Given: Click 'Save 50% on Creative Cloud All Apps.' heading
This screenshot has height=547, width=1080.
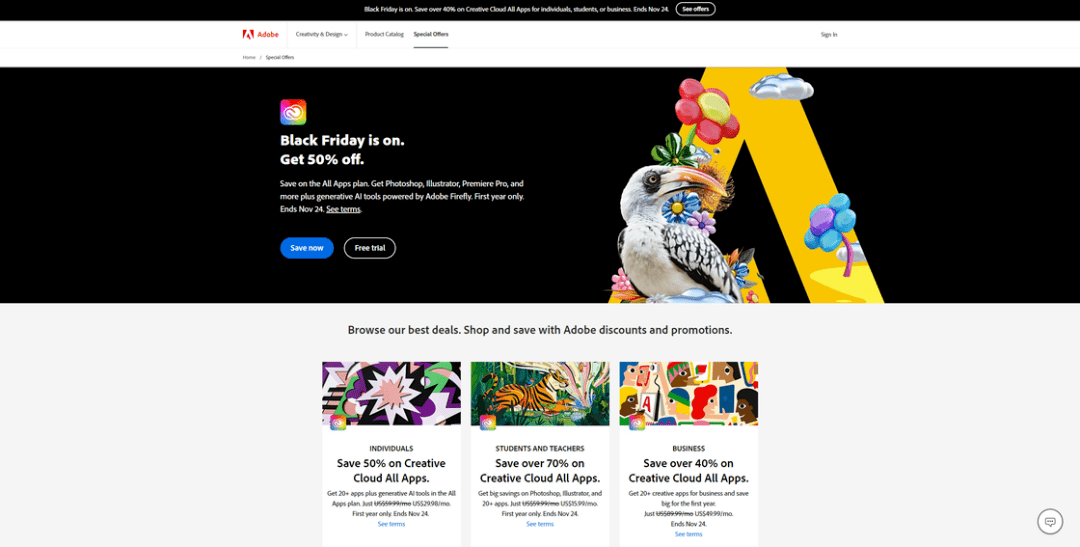Looking at the screenshot, I should click(391, 471).
